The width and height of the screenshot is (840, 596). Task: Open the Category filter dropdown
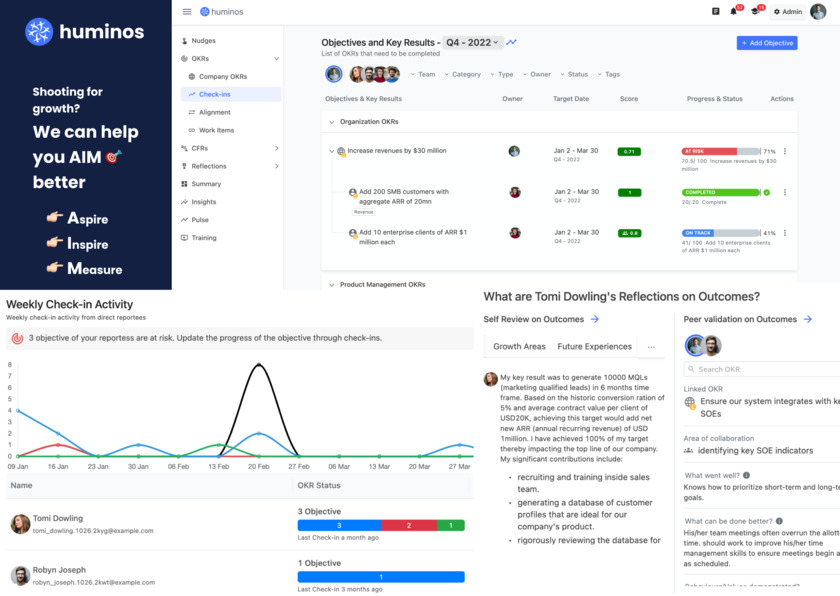[x=463, y=75]
